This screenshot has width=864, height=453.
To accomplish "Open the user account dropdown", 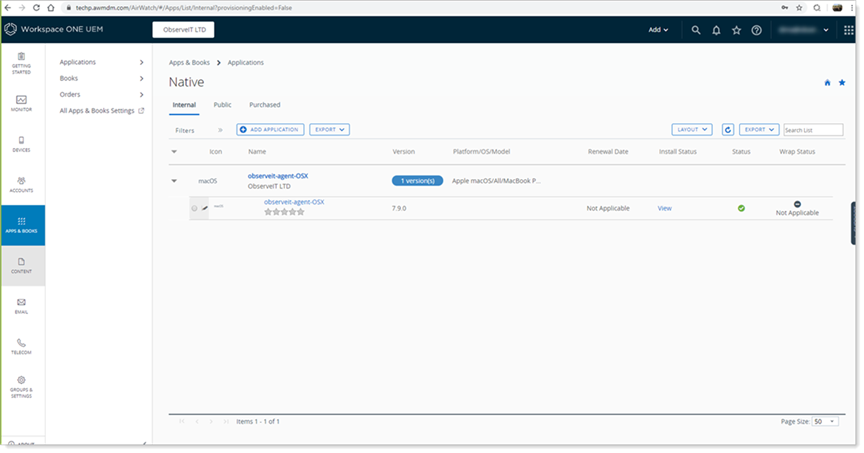I will pos(804,30).
